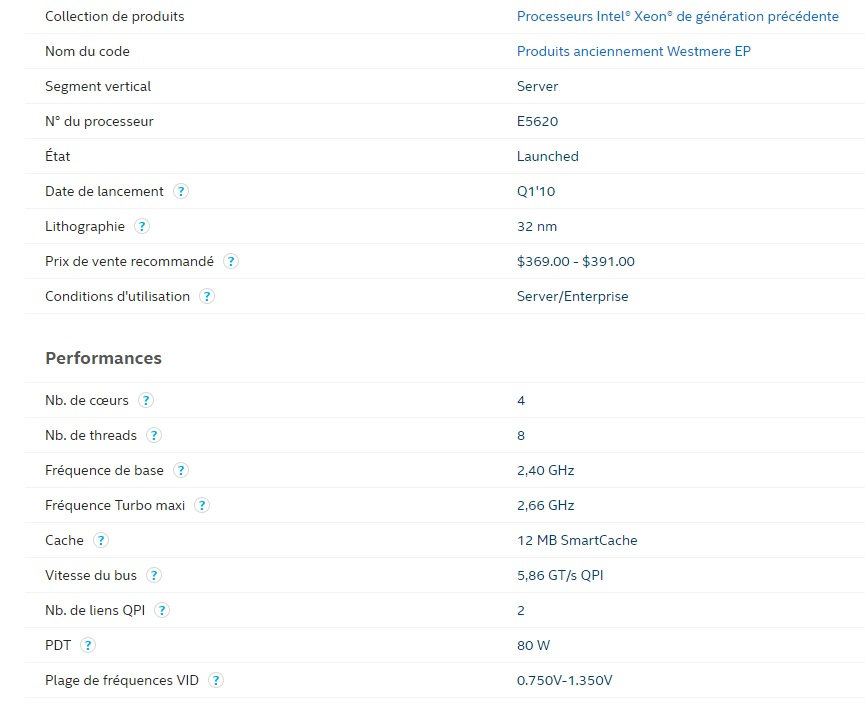Click the 12 MB SmartCache value
The width and height of the screenshot is (865, 712).
[x=576, y=540]
